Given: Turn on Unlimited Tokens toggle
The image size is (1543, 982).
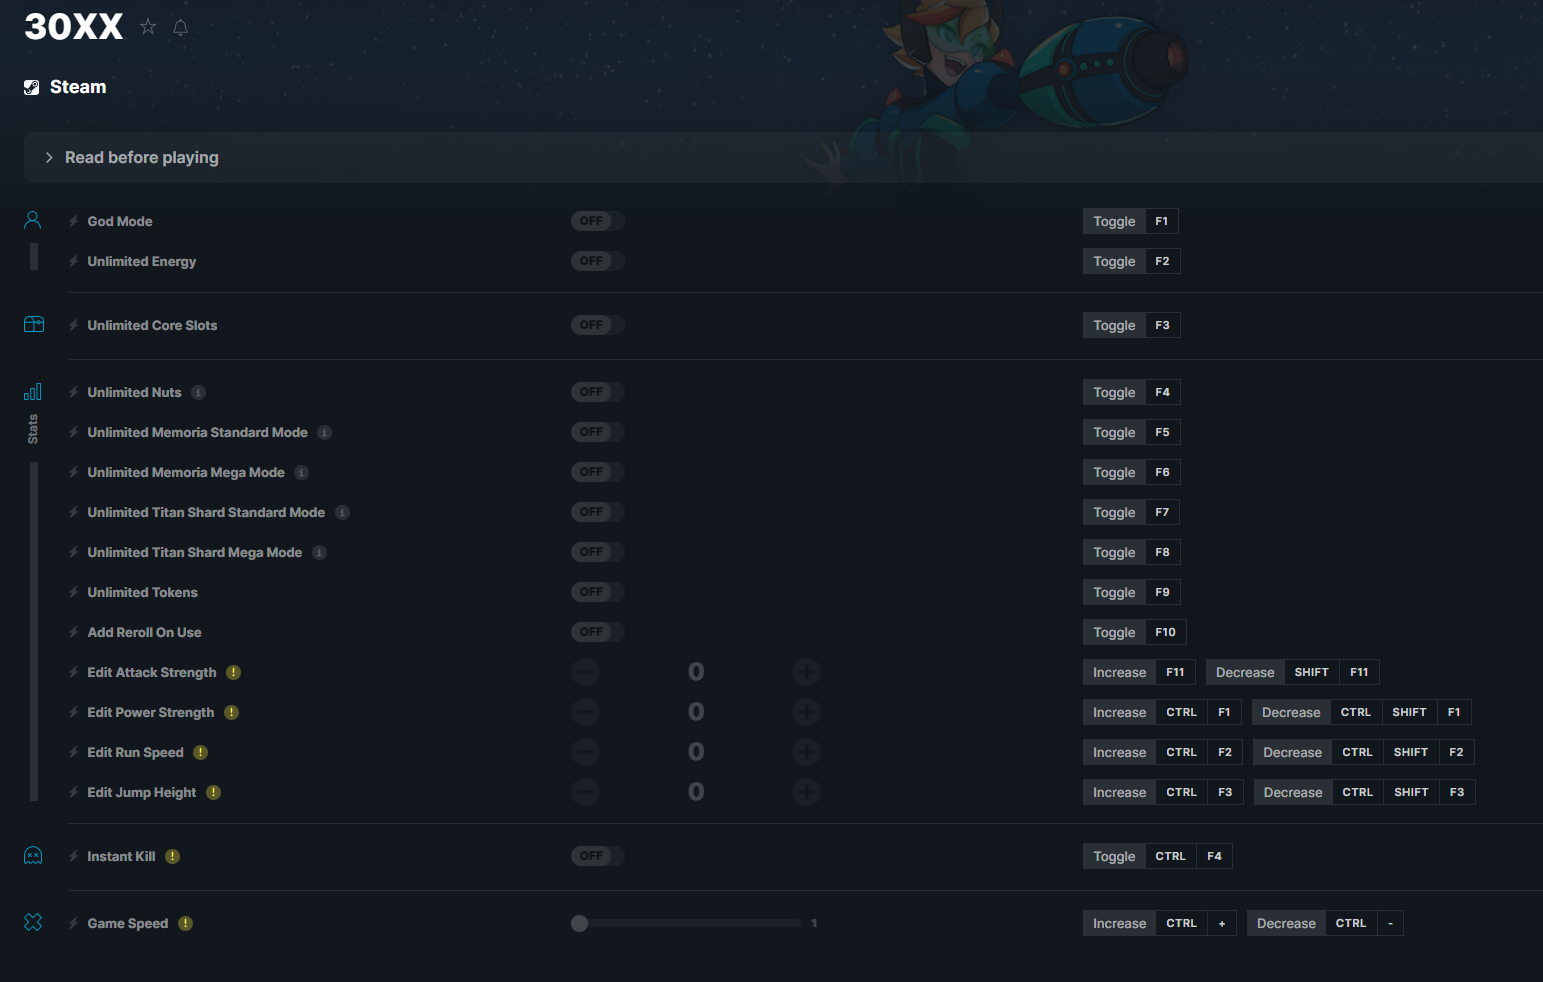Looking at the screenshot, I should 597,592.
